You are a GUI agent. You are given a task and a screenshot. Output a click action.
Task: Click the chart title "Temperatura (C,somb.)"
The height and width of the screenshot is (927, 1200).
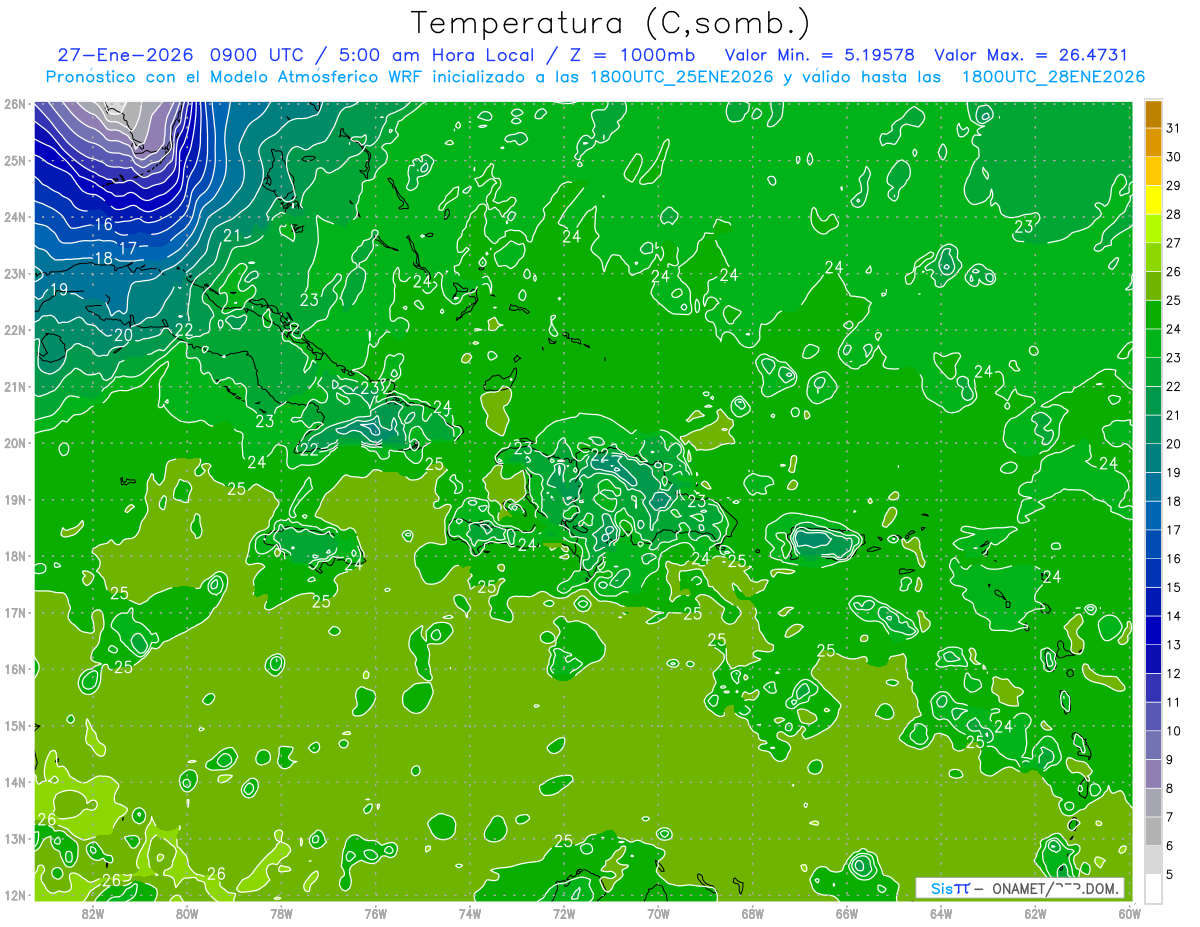610,23
